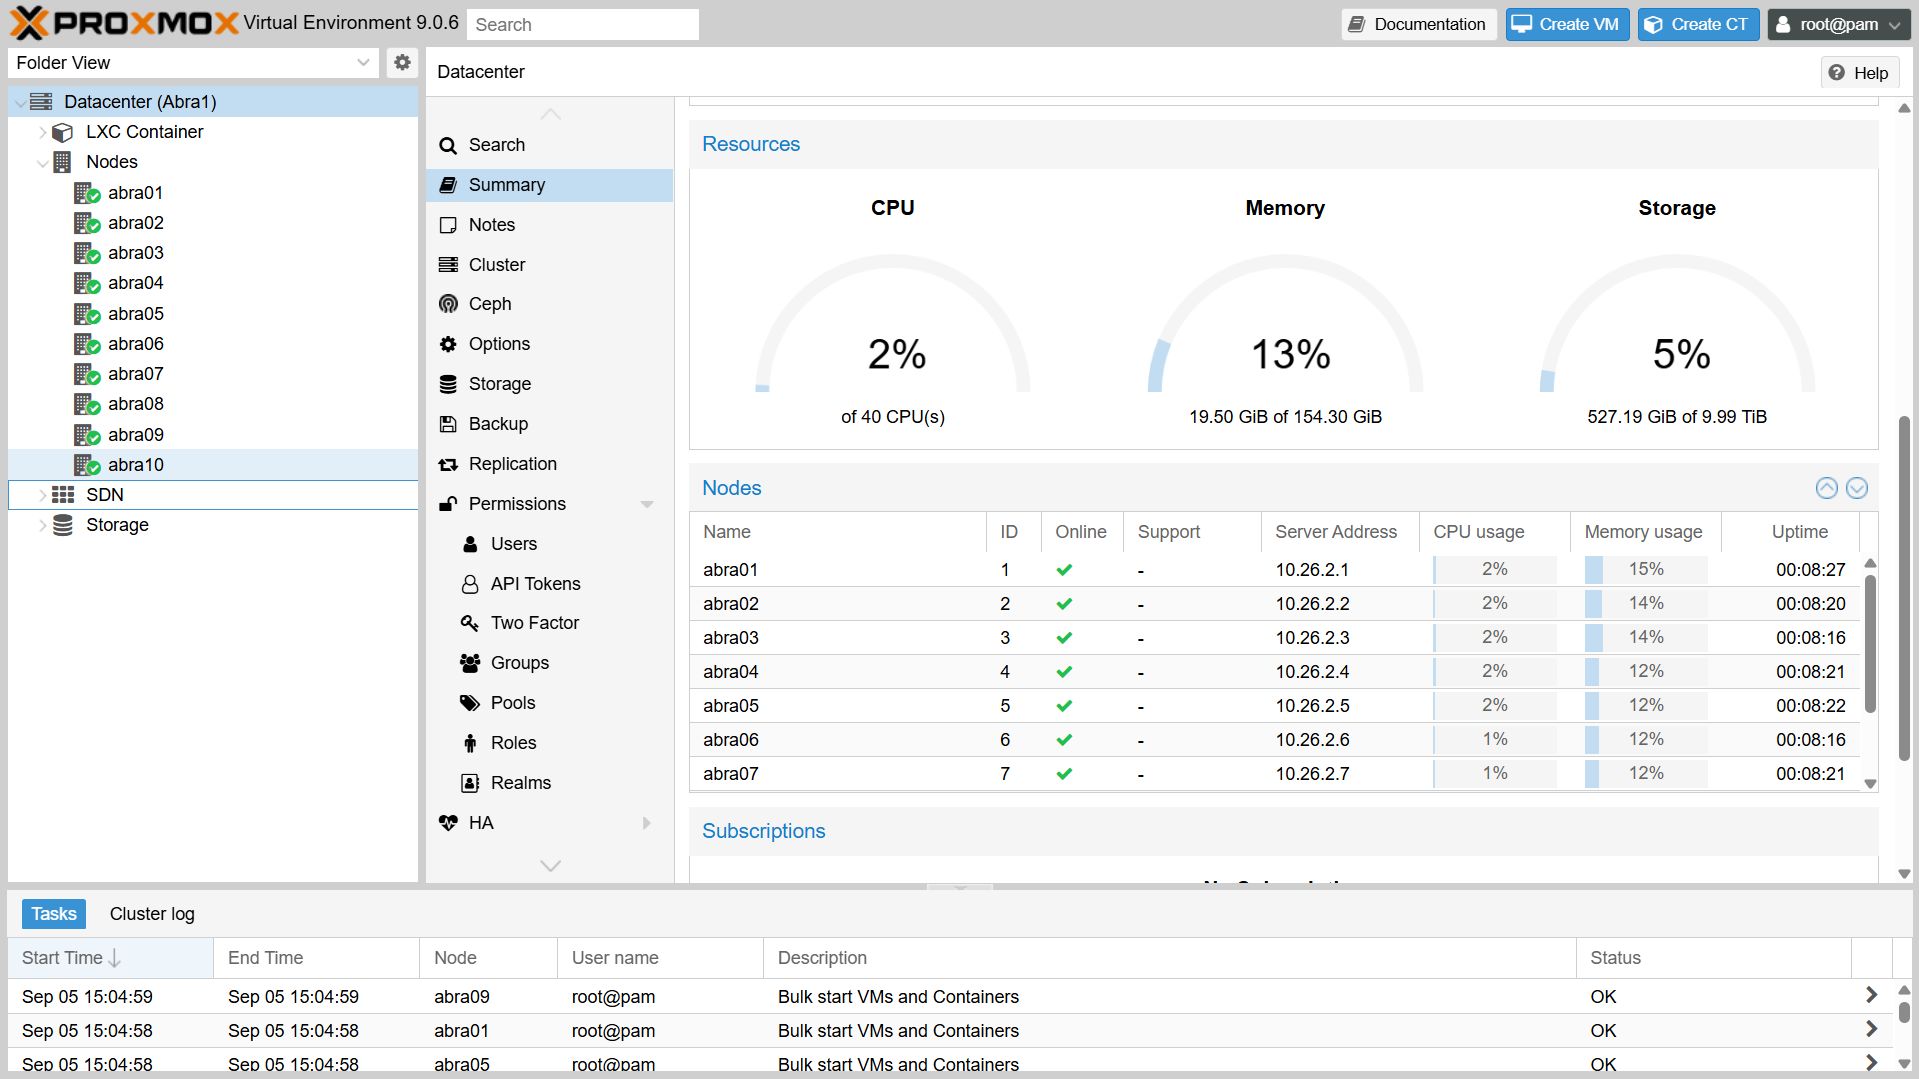Screen dimensions: 1919x1079
Task: Click the Two Factor key icon
Action: click(469, 623)
